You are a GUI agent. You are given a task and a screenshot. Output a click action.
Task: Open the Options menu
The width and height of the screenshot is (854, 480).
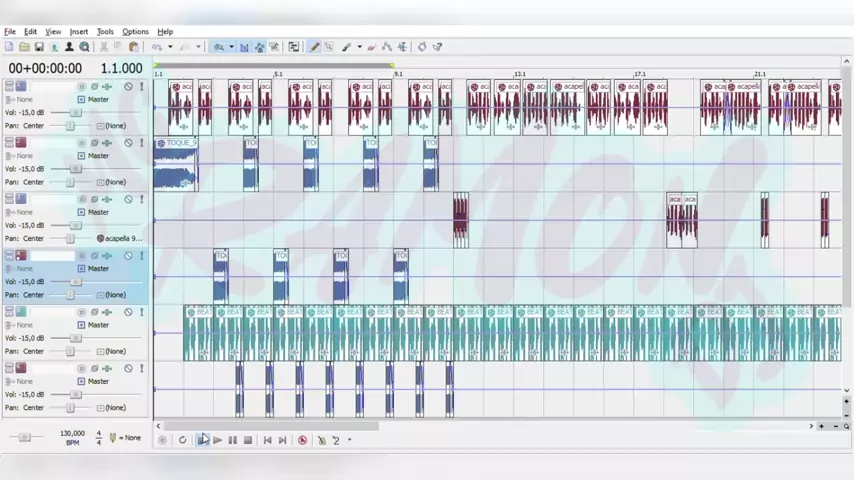(135, 32)
